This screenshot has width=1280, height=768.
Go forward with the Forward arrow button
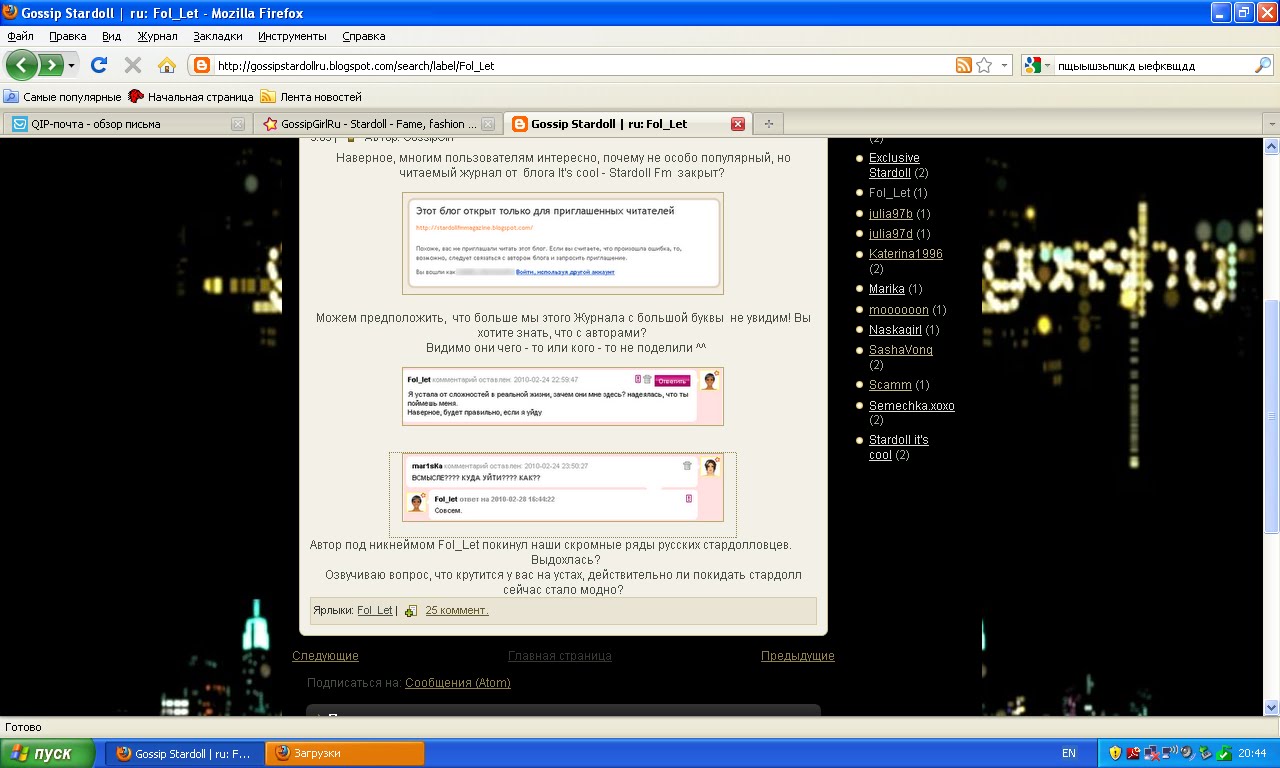[x=50, y=65]
